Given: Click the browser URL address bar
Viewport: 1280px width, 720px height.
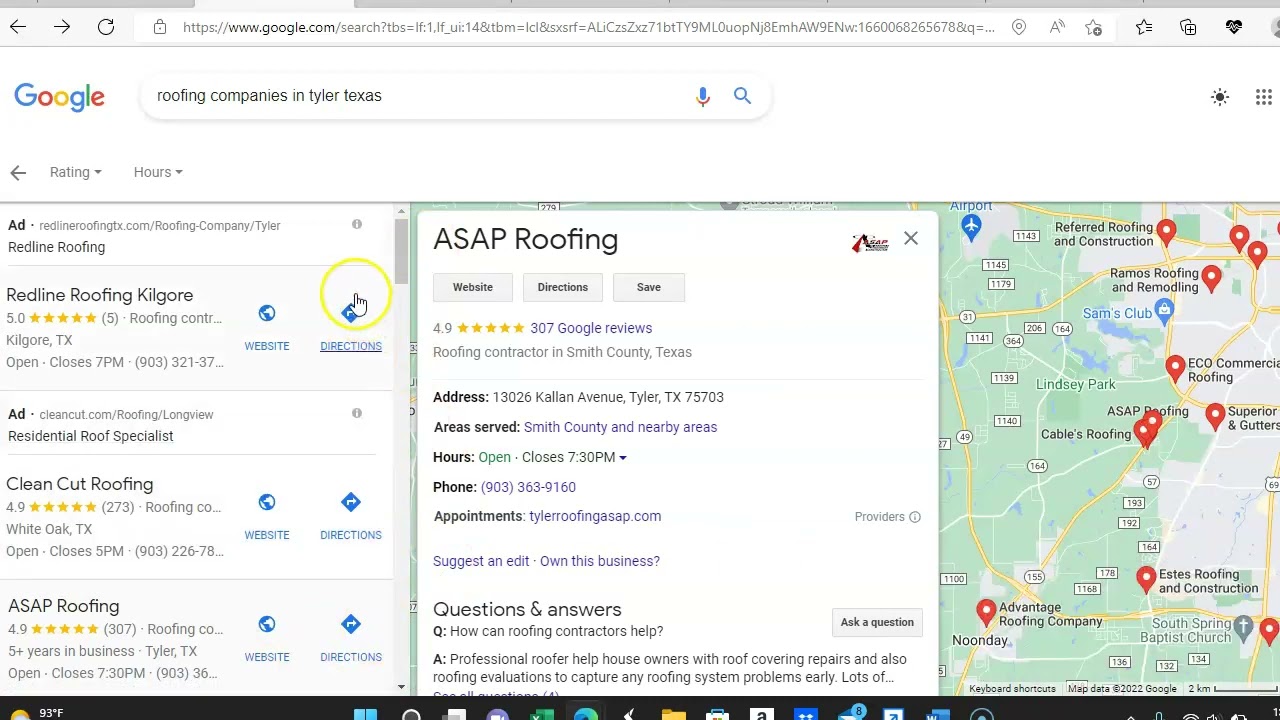Looking at the screenshot, I should [588, 27].
